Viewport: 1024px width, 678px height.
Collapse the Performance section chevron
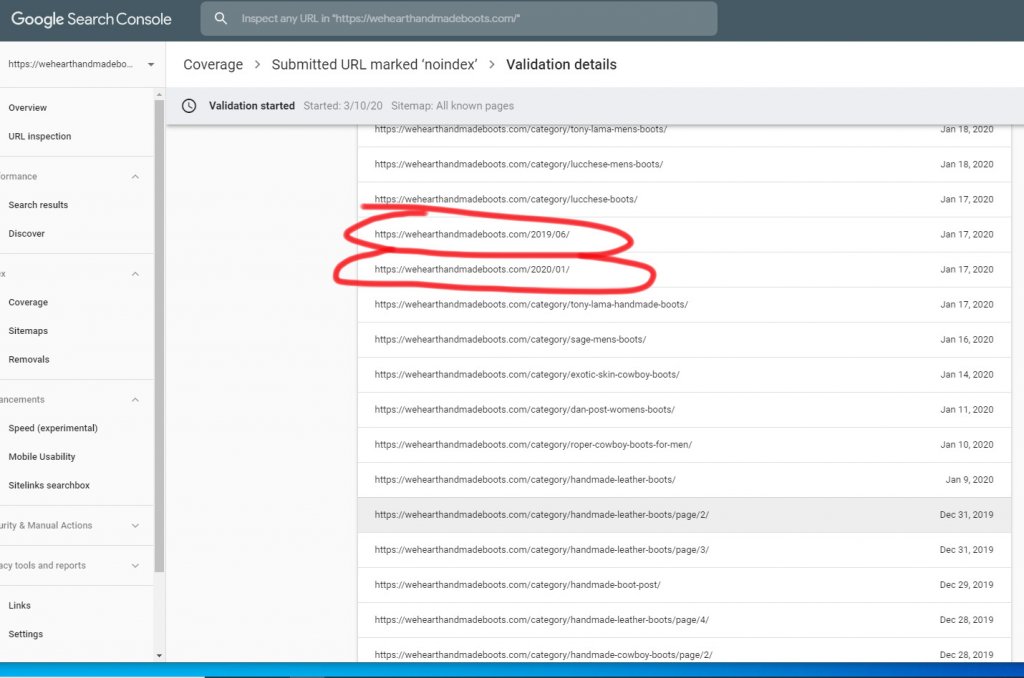135,177
